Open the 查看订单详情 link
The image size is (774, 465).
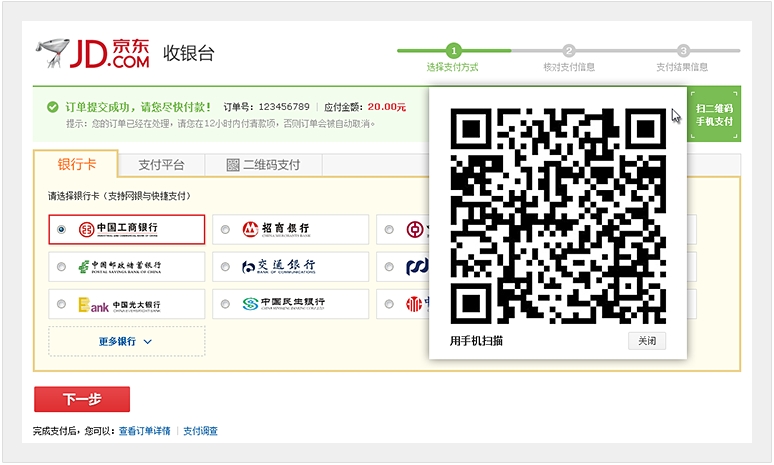144,431
